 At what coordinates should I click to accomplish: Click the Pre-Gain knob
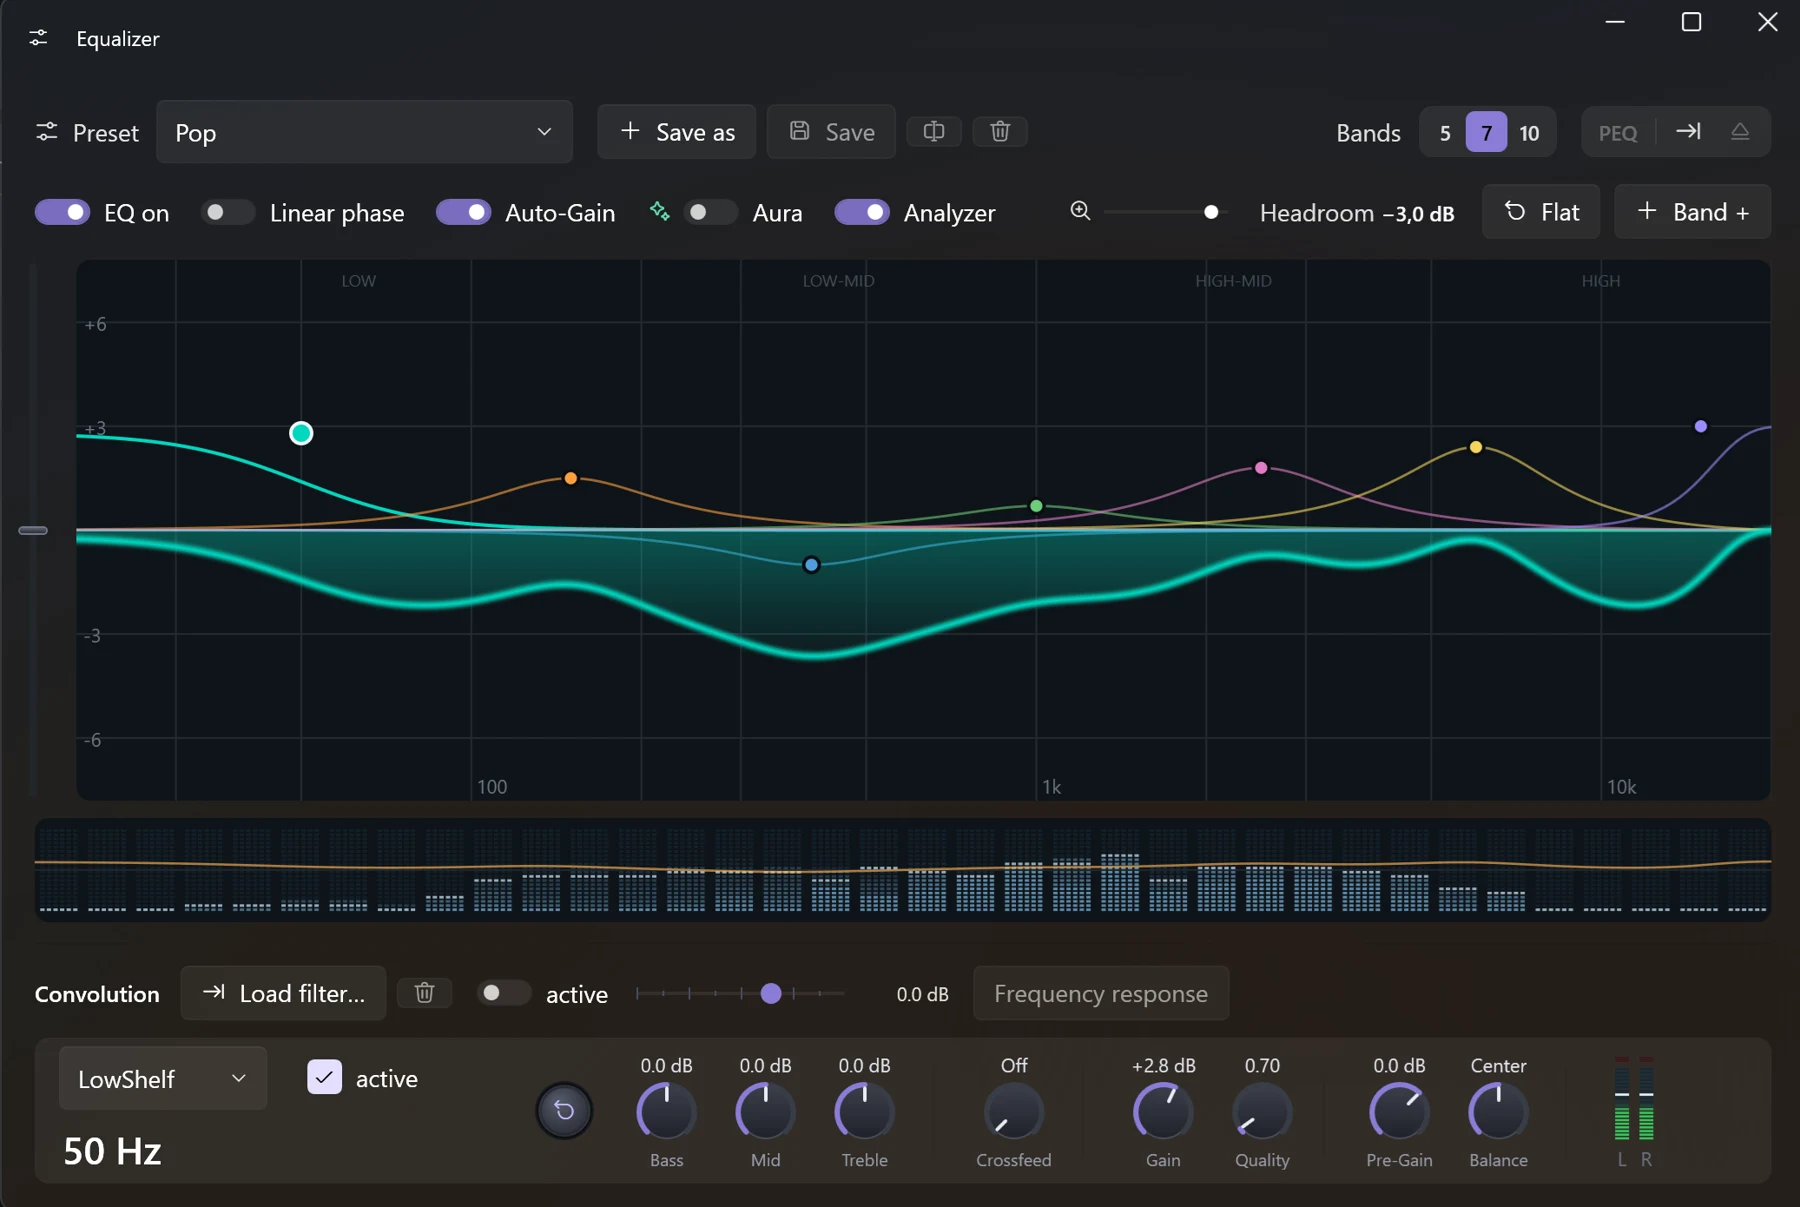coord(1399,1111)
